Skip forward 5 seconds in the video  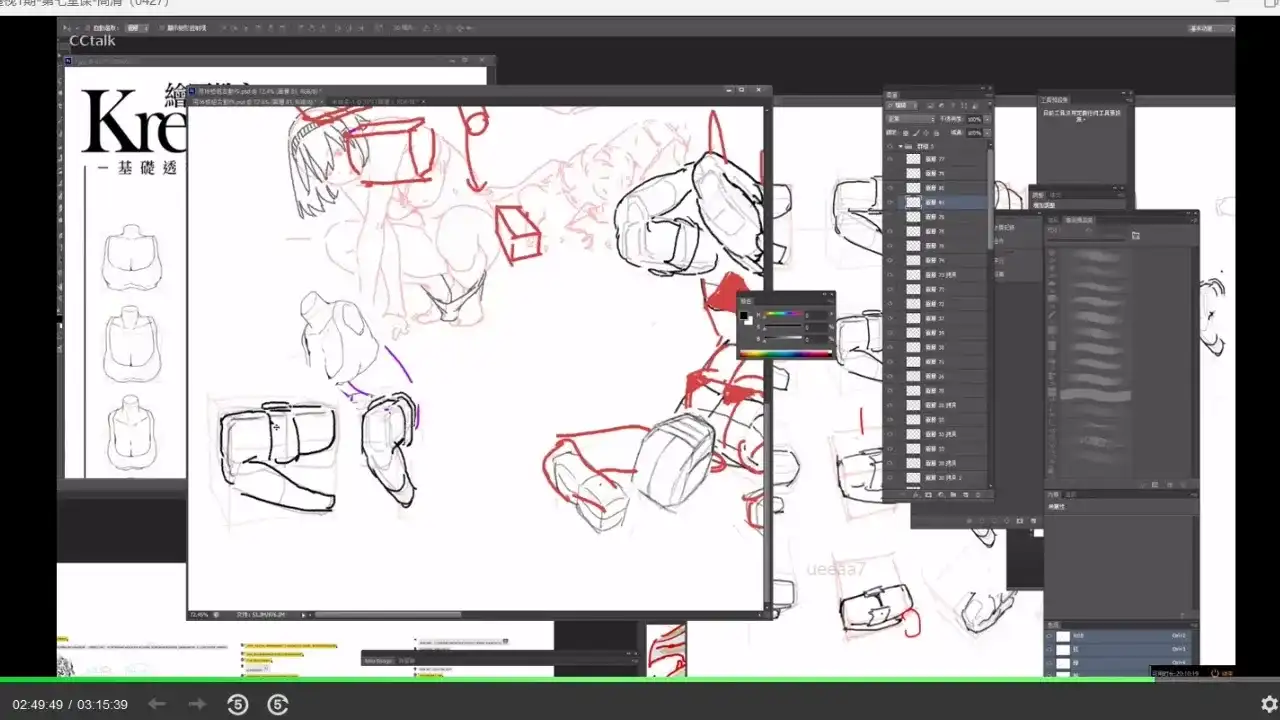click(278, 705)
